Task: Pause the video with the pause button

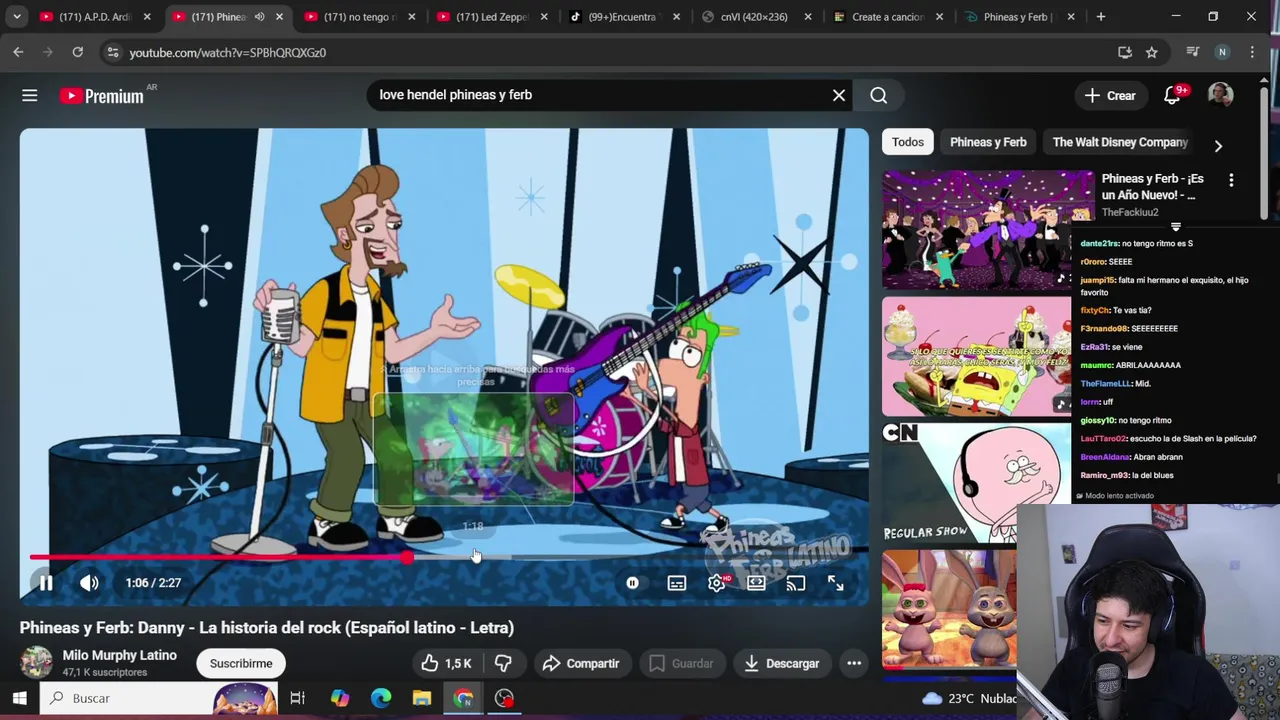Action: coord(46,583)
